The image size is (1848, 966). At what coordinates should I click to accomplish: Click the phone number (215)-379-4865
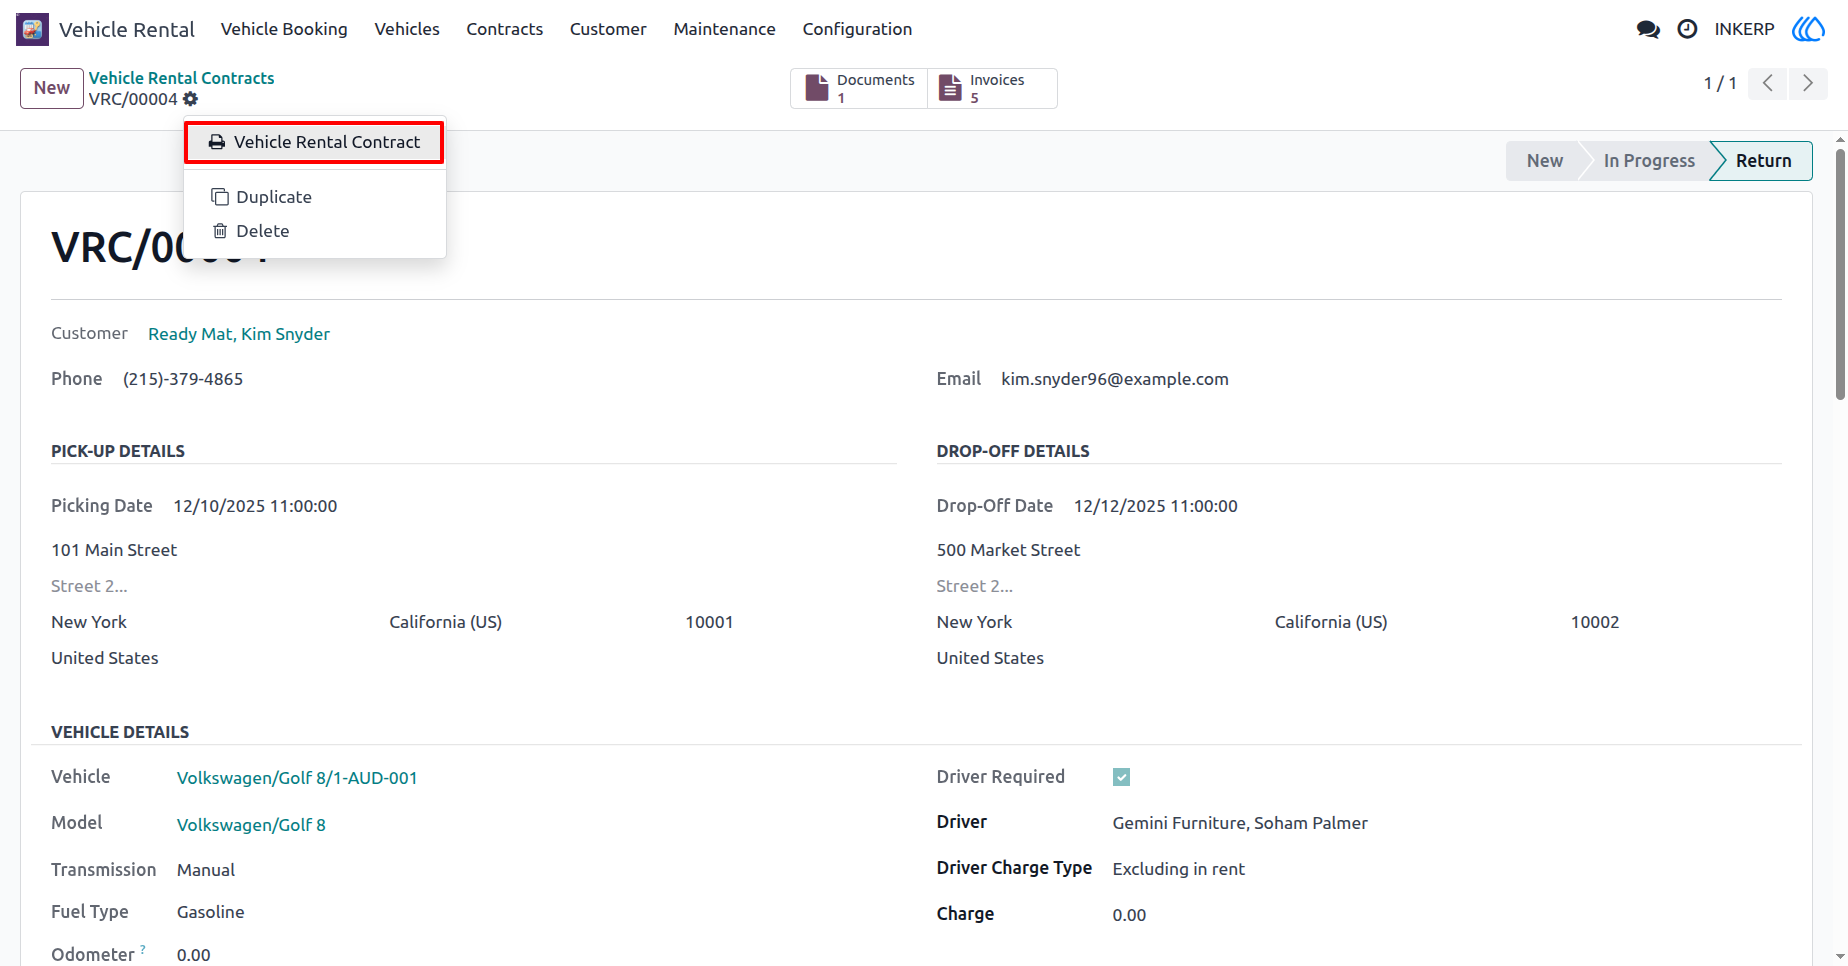pyautogui.click(x=183, y=379)
